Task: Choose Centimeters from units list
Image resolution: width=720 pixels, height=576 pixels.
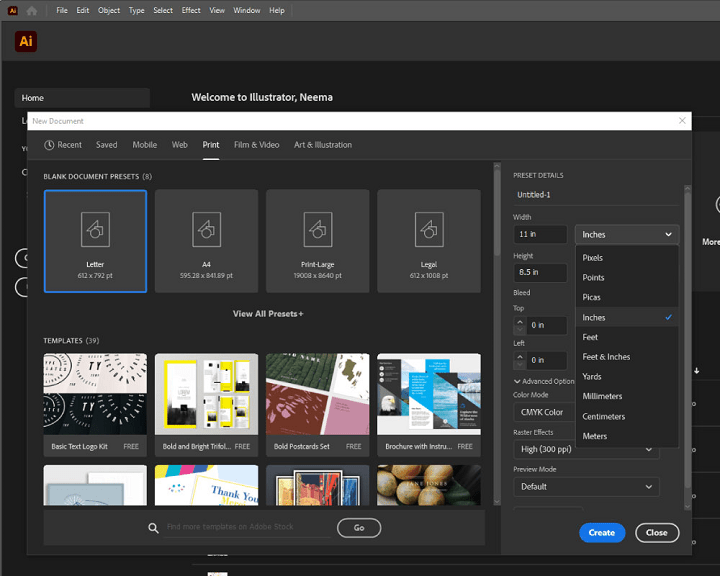Action: point(627,417)
